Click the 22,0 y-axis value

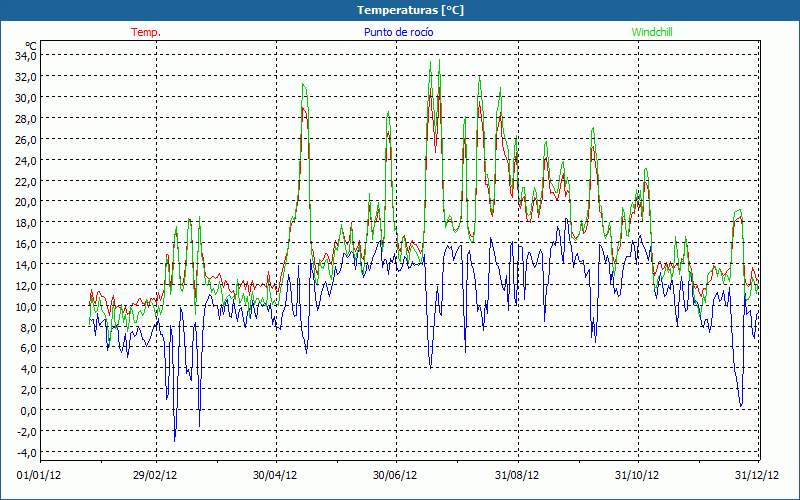tap(25, 181)
